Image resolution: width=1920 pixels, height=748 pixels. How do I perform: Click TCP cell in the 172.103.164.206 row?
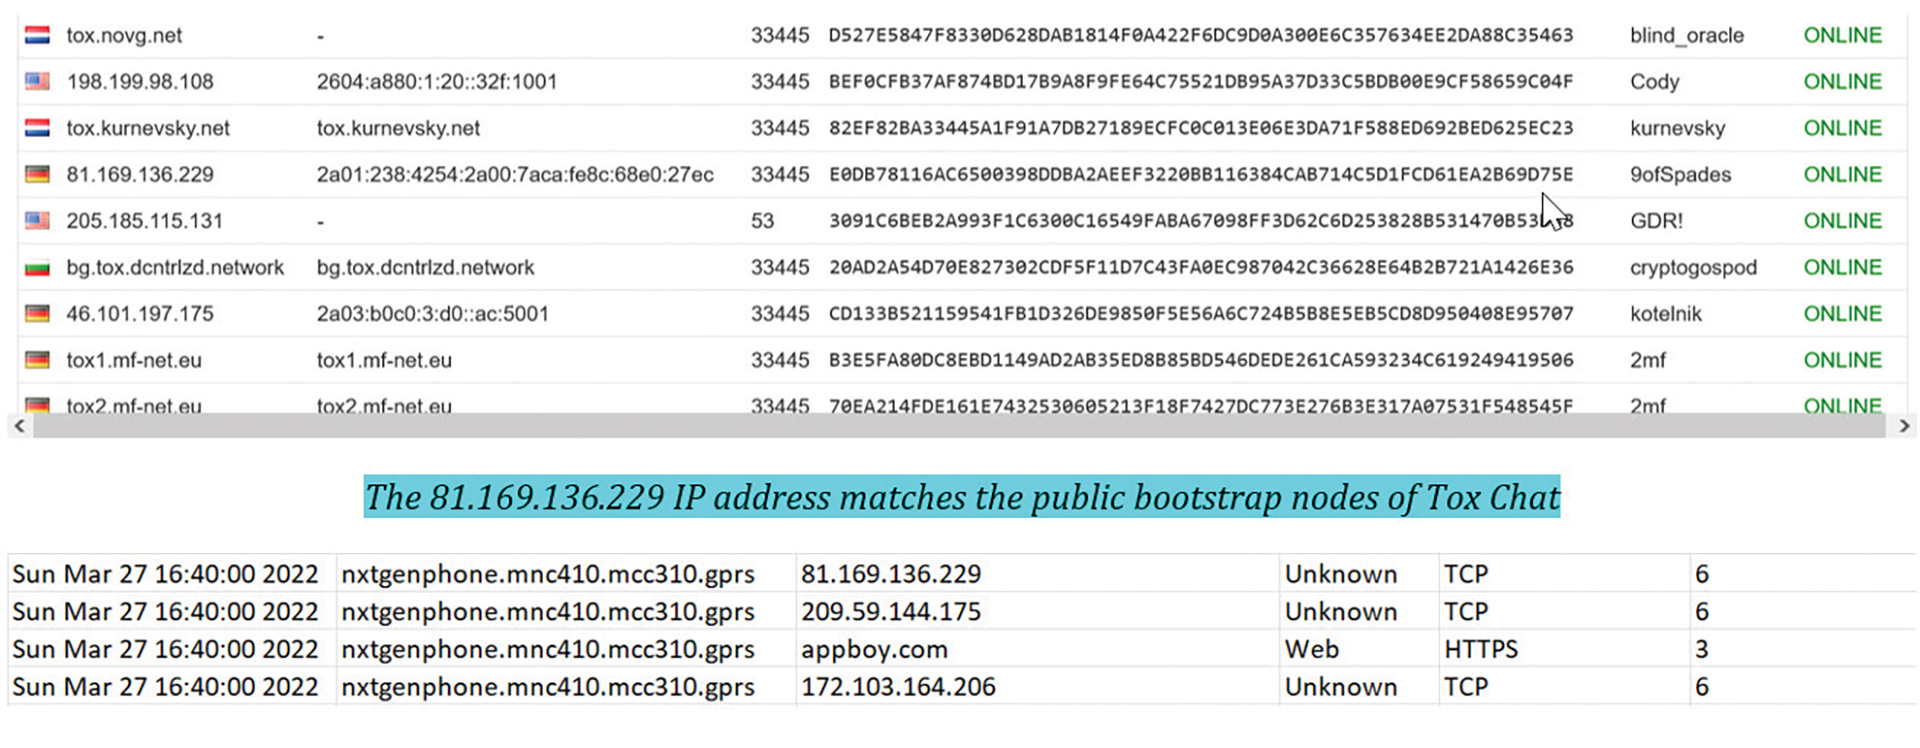(x=1466, y=687)
